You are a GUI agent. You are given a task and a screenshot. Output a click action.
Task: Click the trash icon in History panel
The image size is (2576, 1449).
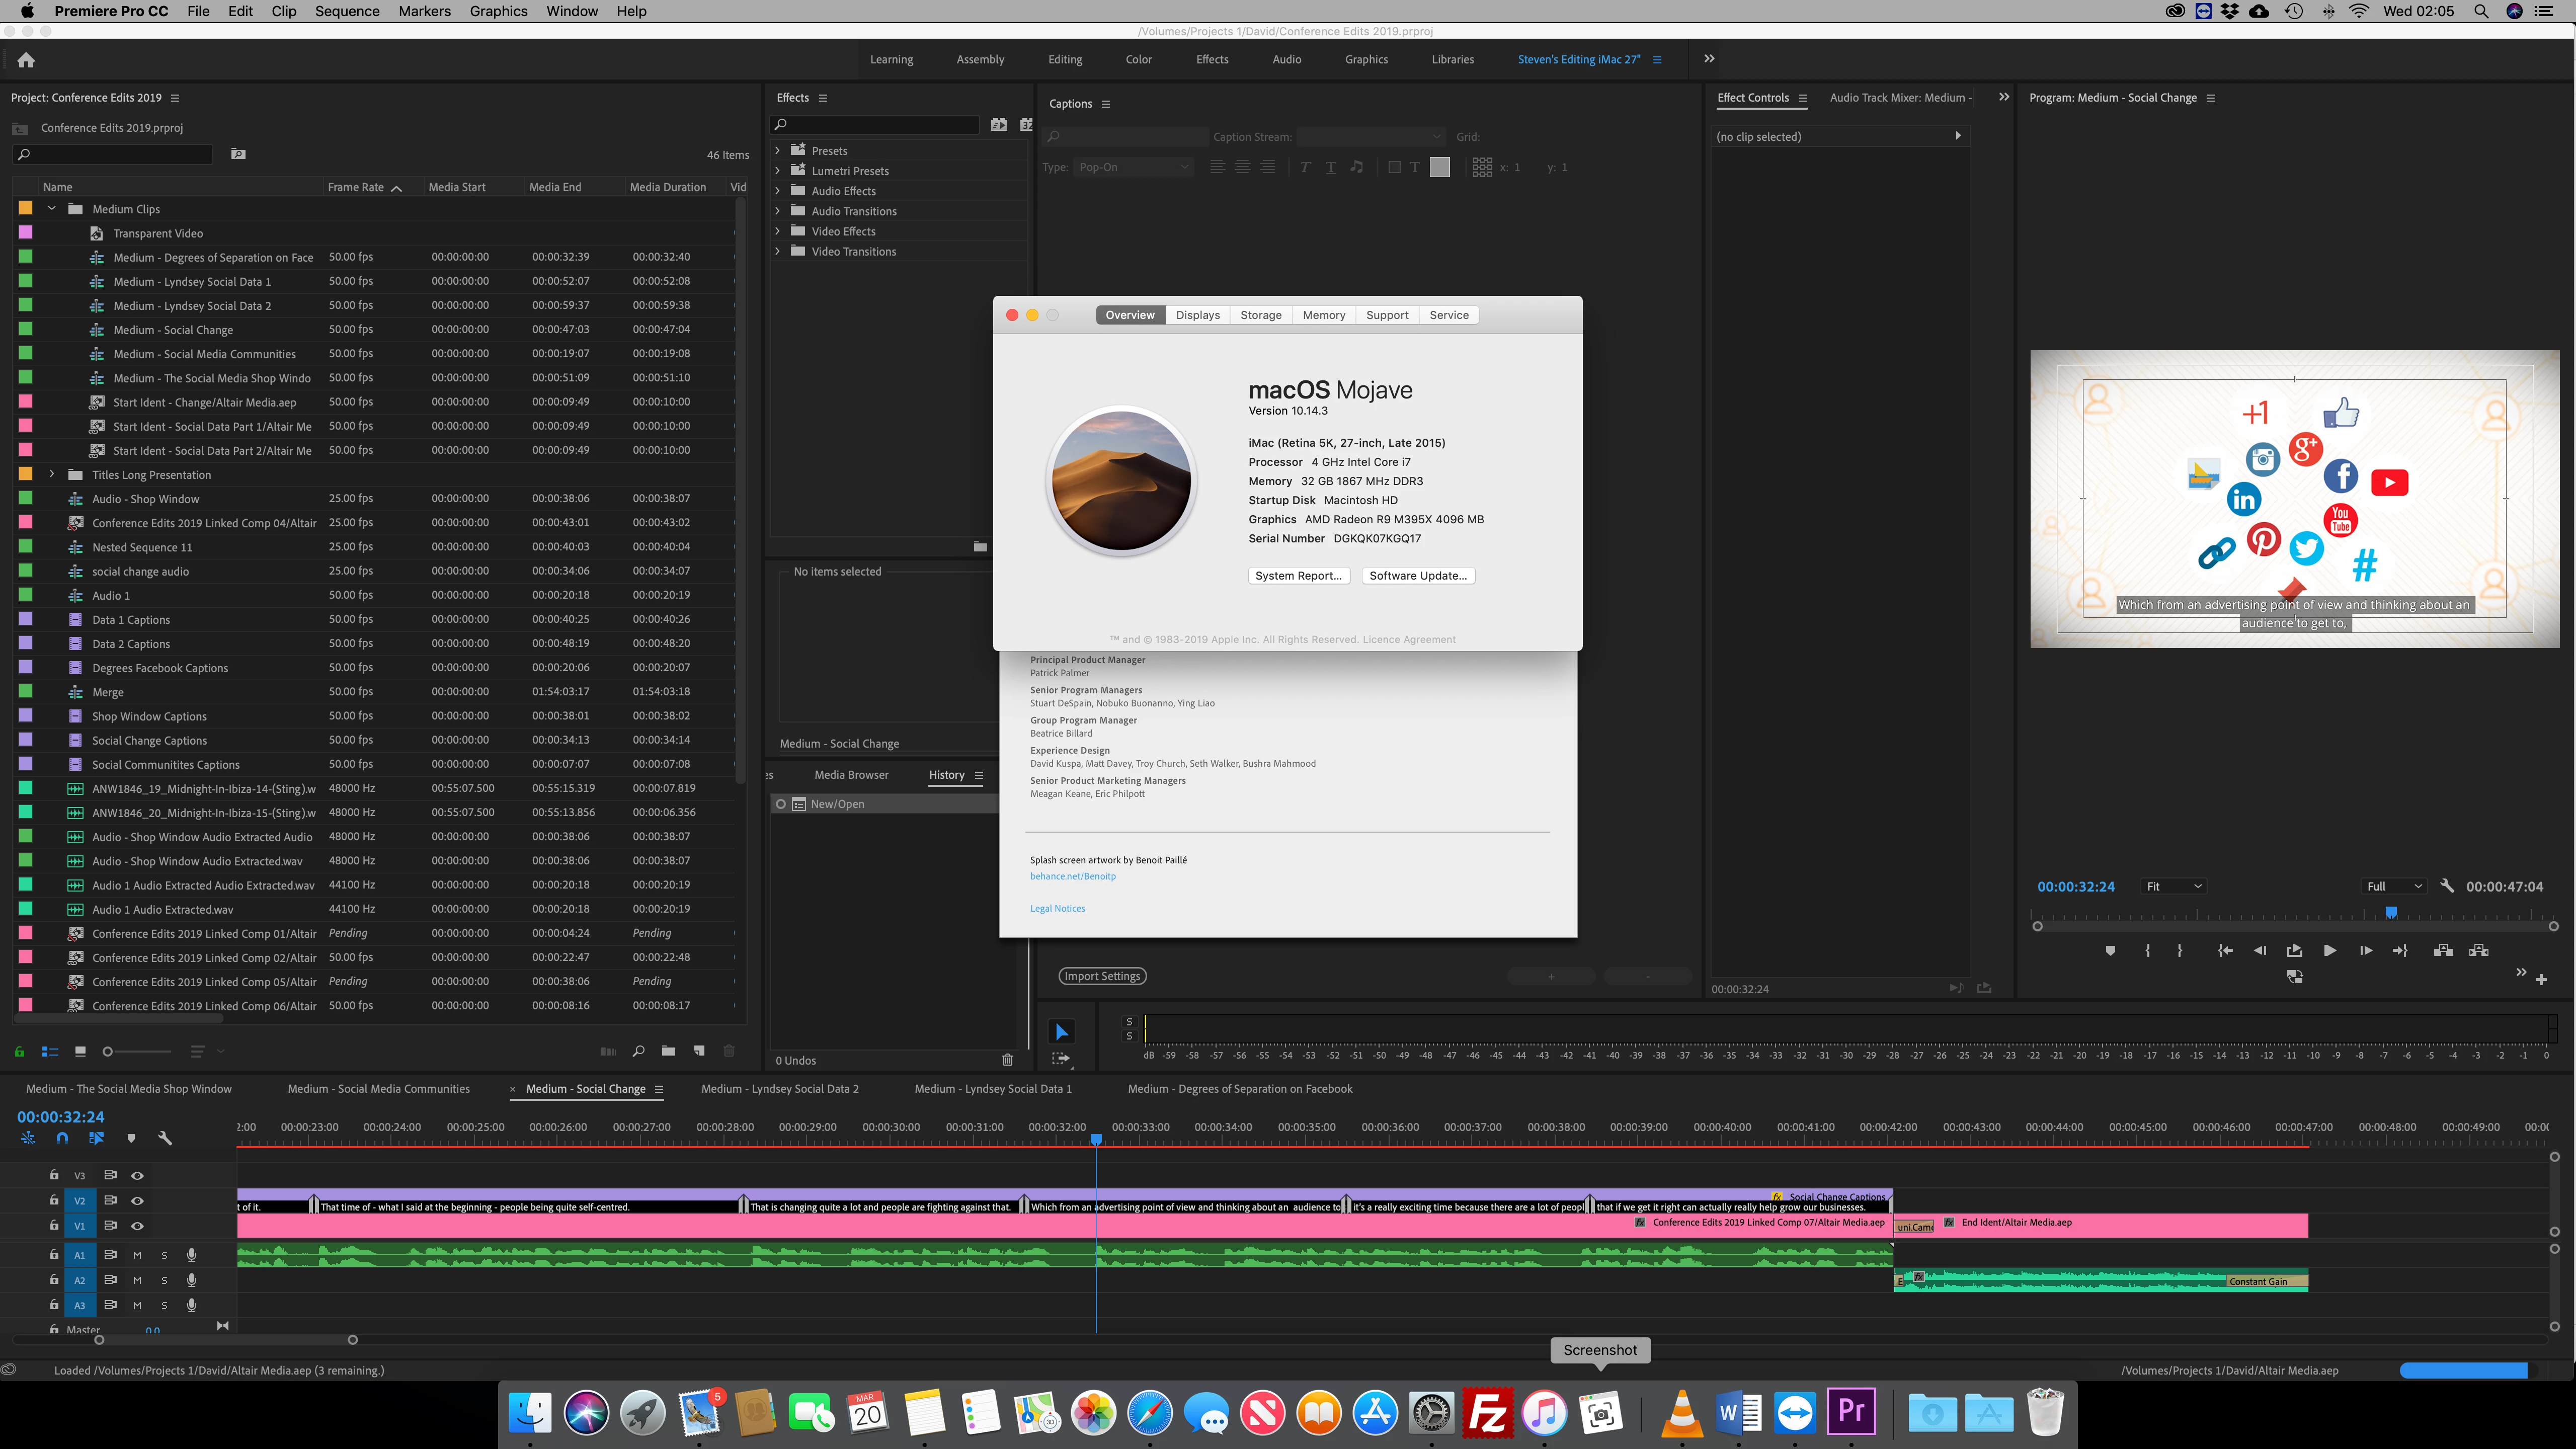(x=1007, y=1060)
